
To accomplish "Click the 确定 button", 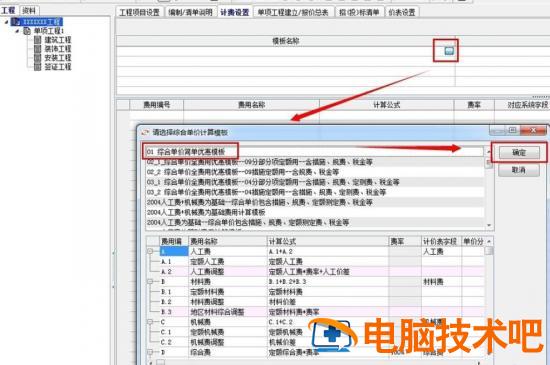I will tap(519, 153).
